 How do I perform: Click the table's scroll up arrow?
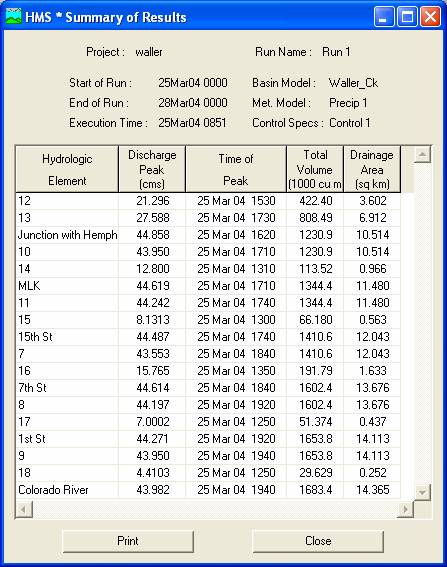pyautogui.click(x=422, y=155)
